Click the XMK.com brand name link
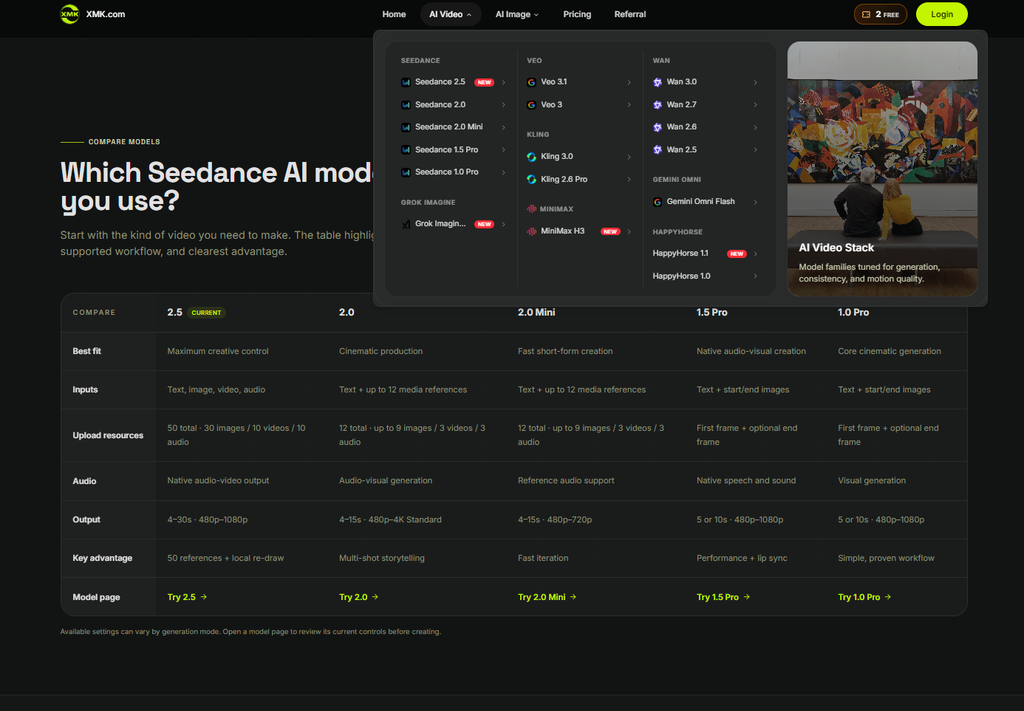The image size is (1024, 711). 105,14
